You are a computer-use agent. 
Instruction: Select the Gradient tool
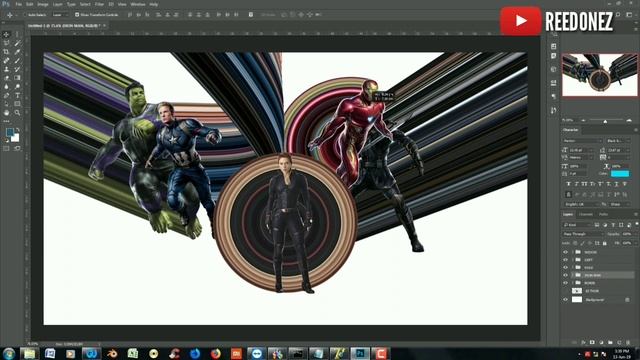click(x=17, y=78)
